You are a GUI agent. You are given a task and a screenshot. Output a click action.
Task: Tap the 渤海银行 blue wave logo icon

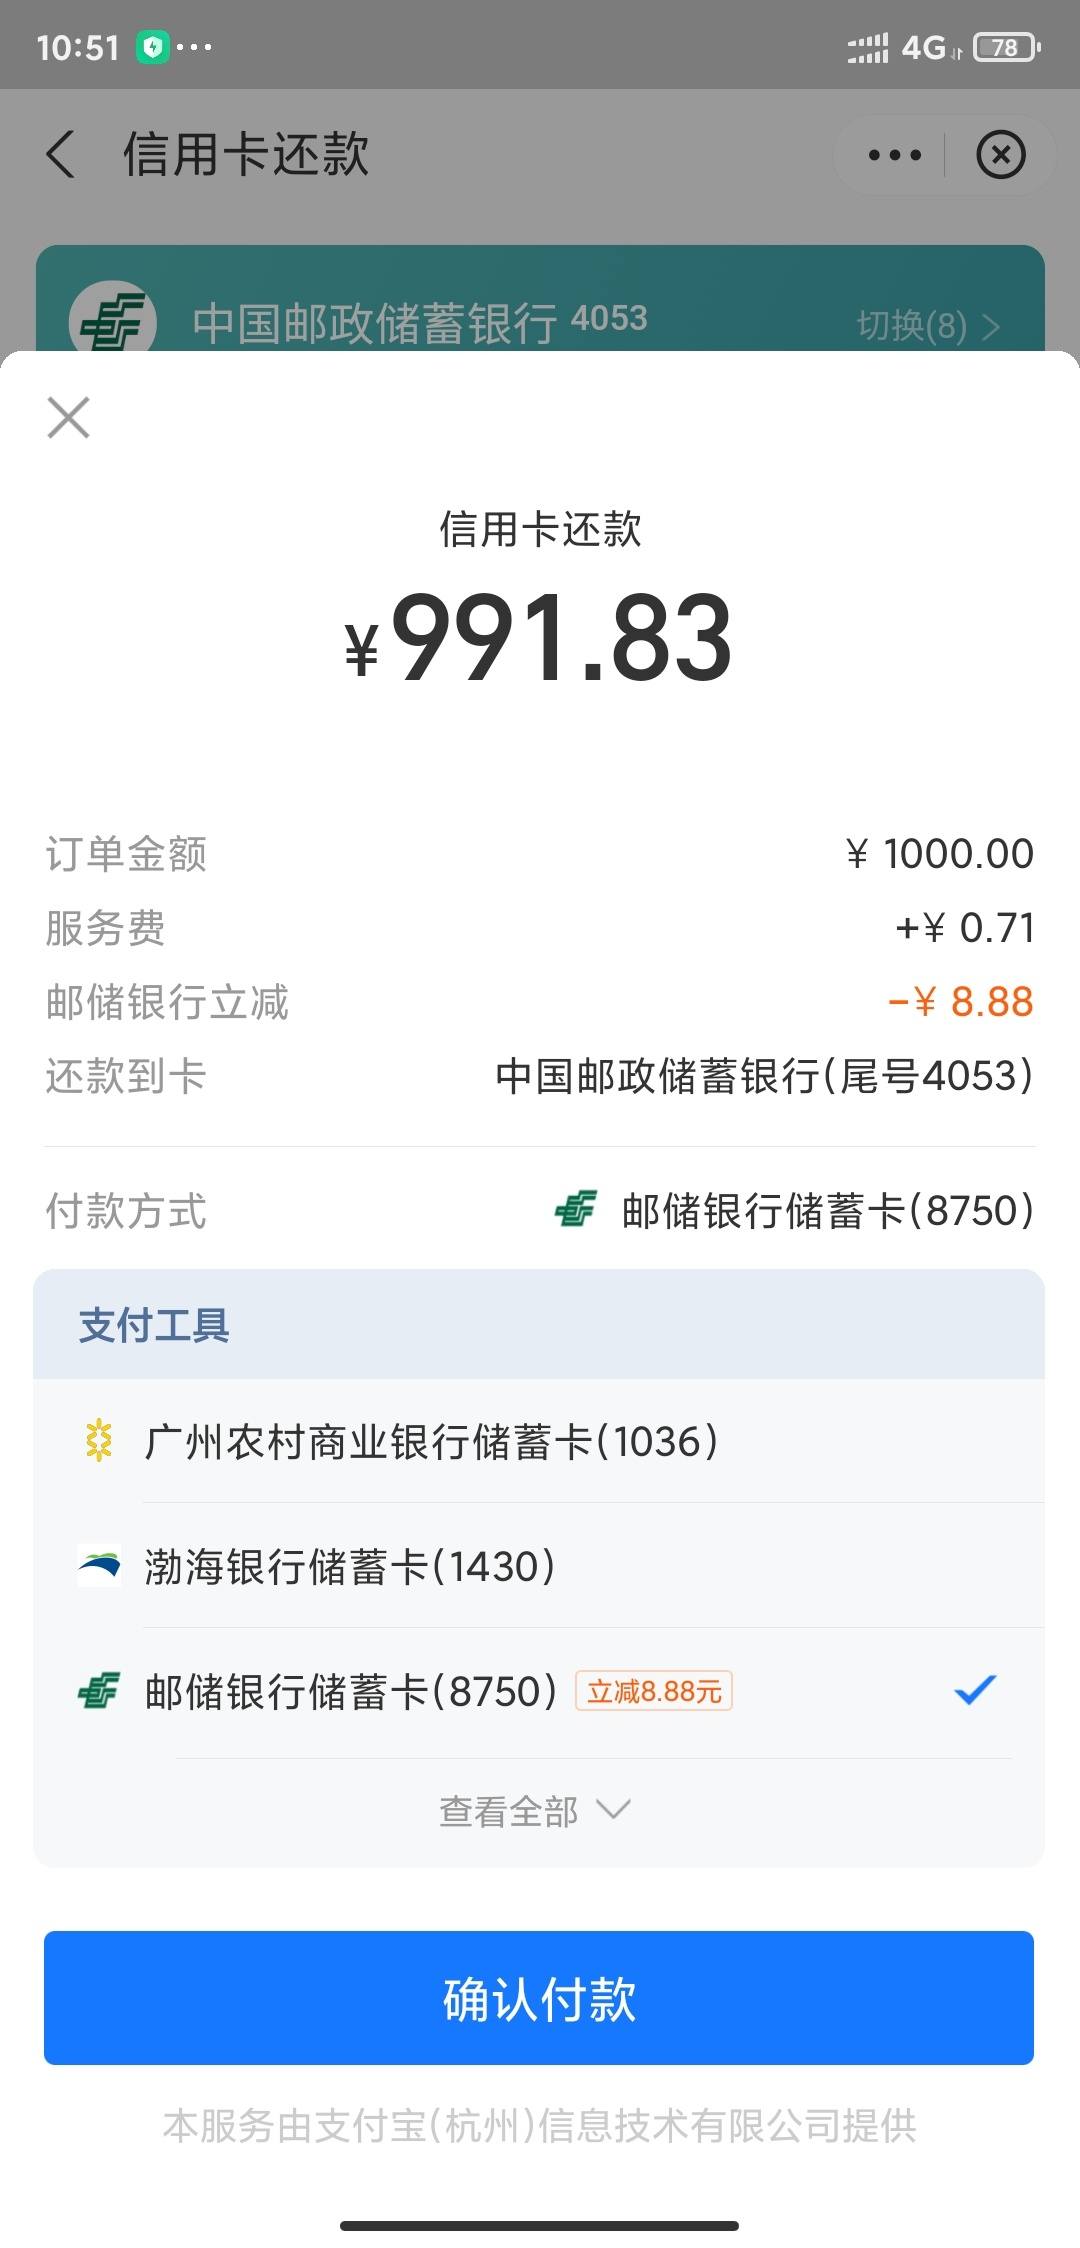click(x=99, y=1566)
